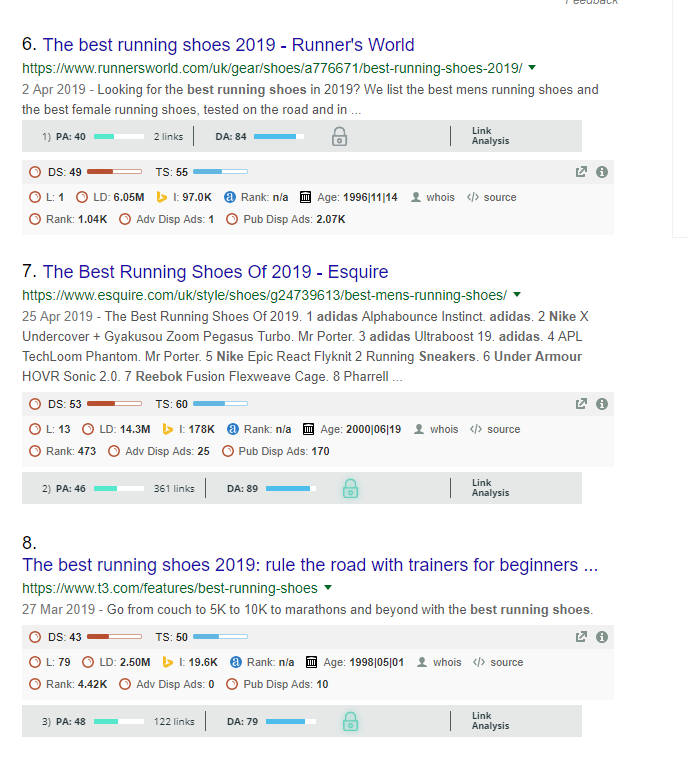Click DS: 49 score for Runner's World
Viewport: 688px width, 762px height.
65,172
